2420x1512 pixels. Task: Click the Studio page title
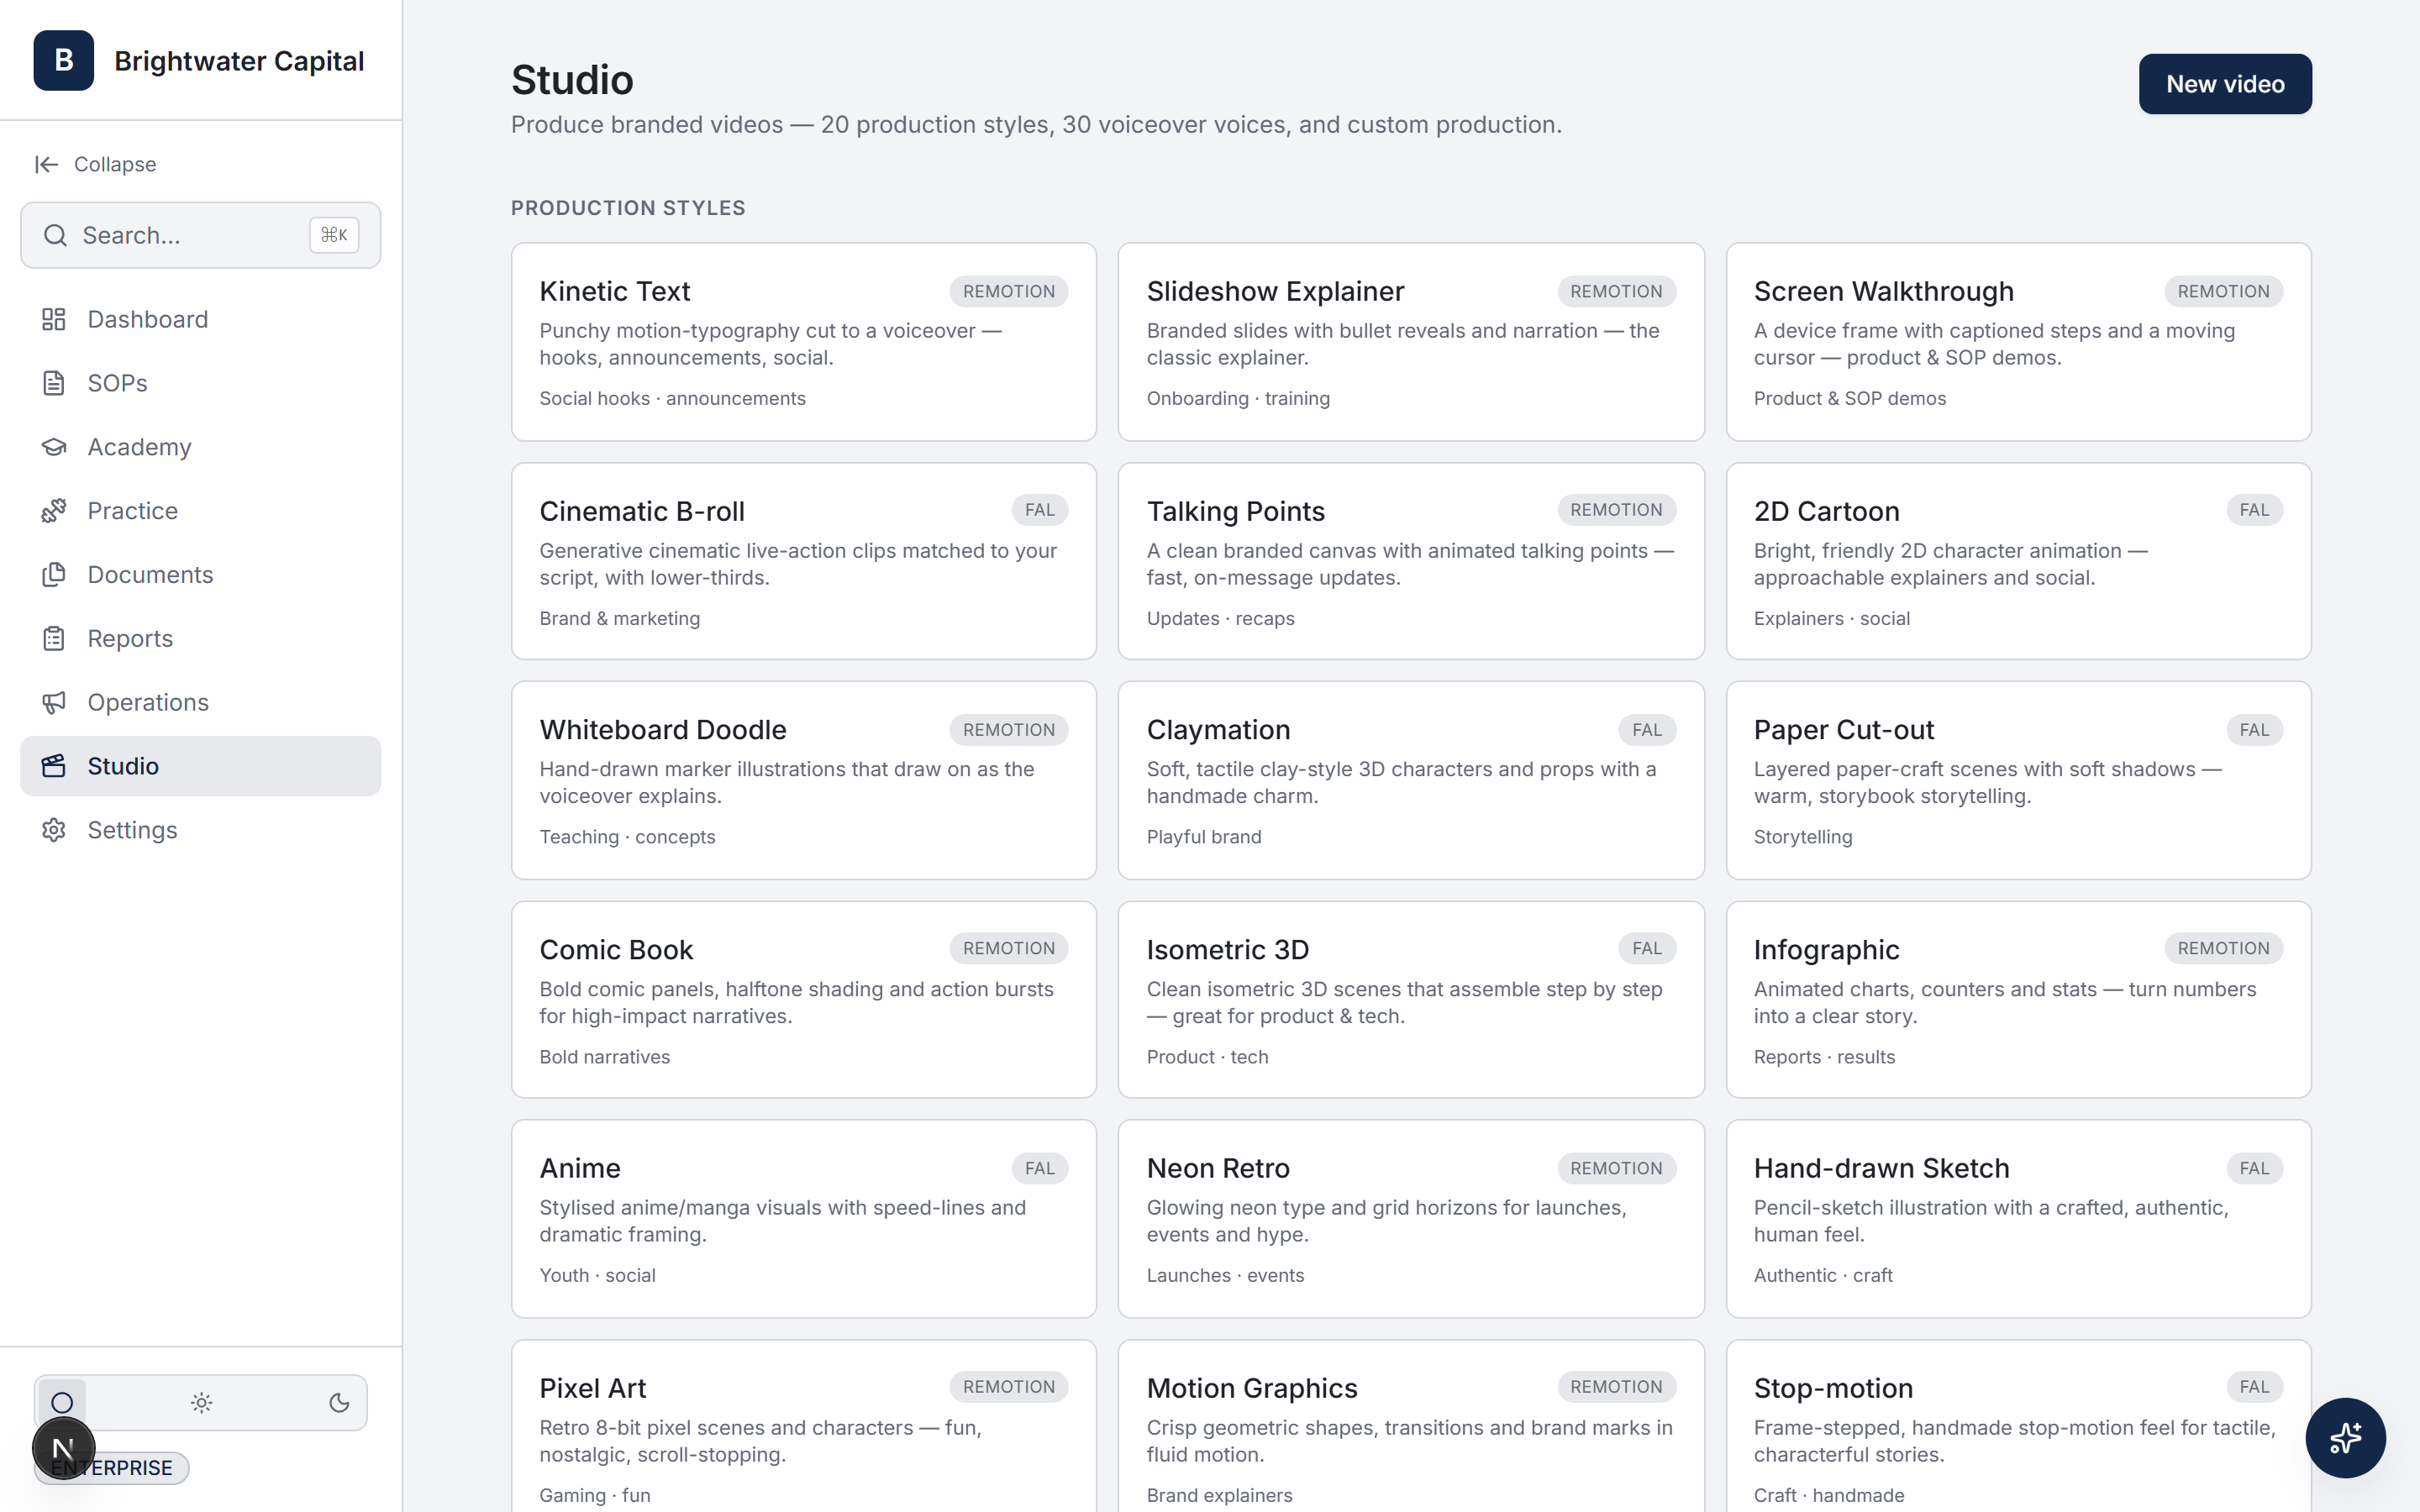(572, 80)
